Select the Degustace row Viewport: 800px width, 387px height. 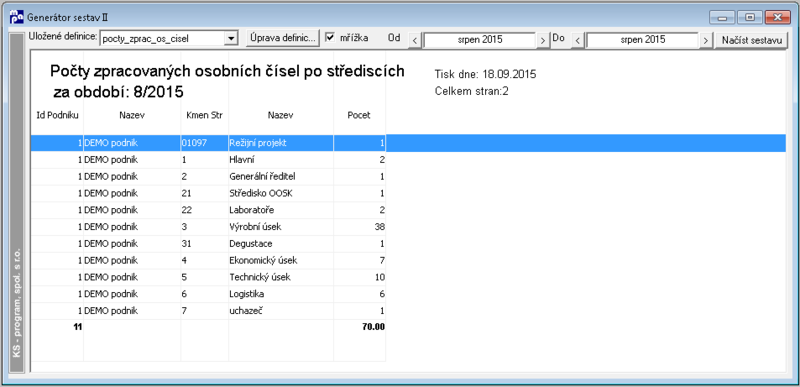[x=208, y=244]
